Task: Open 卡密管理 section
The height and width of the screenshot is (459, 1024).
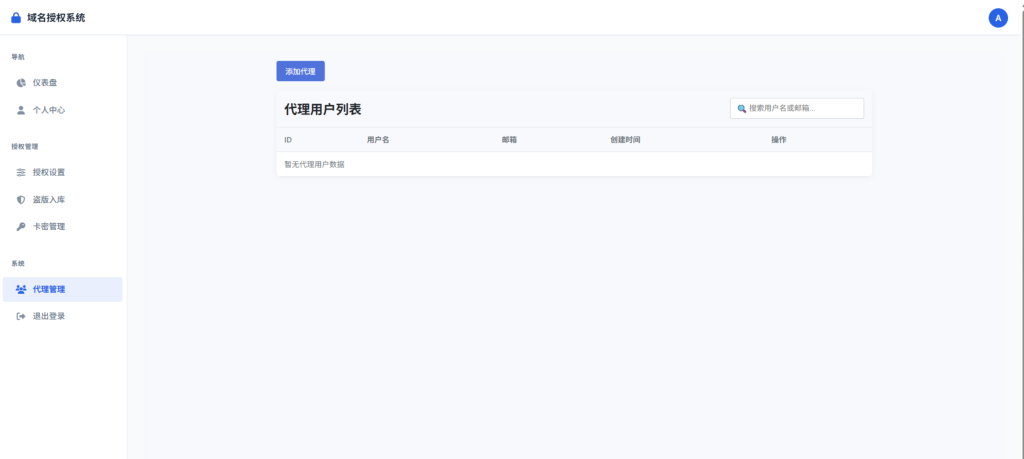Action: (x=63, y=227)
